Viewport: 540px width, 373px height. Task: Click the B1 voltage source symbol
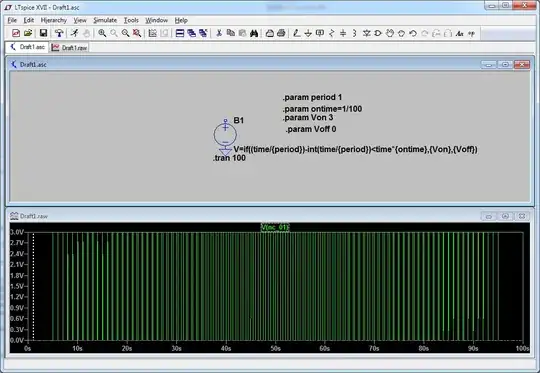click(225, 135)
